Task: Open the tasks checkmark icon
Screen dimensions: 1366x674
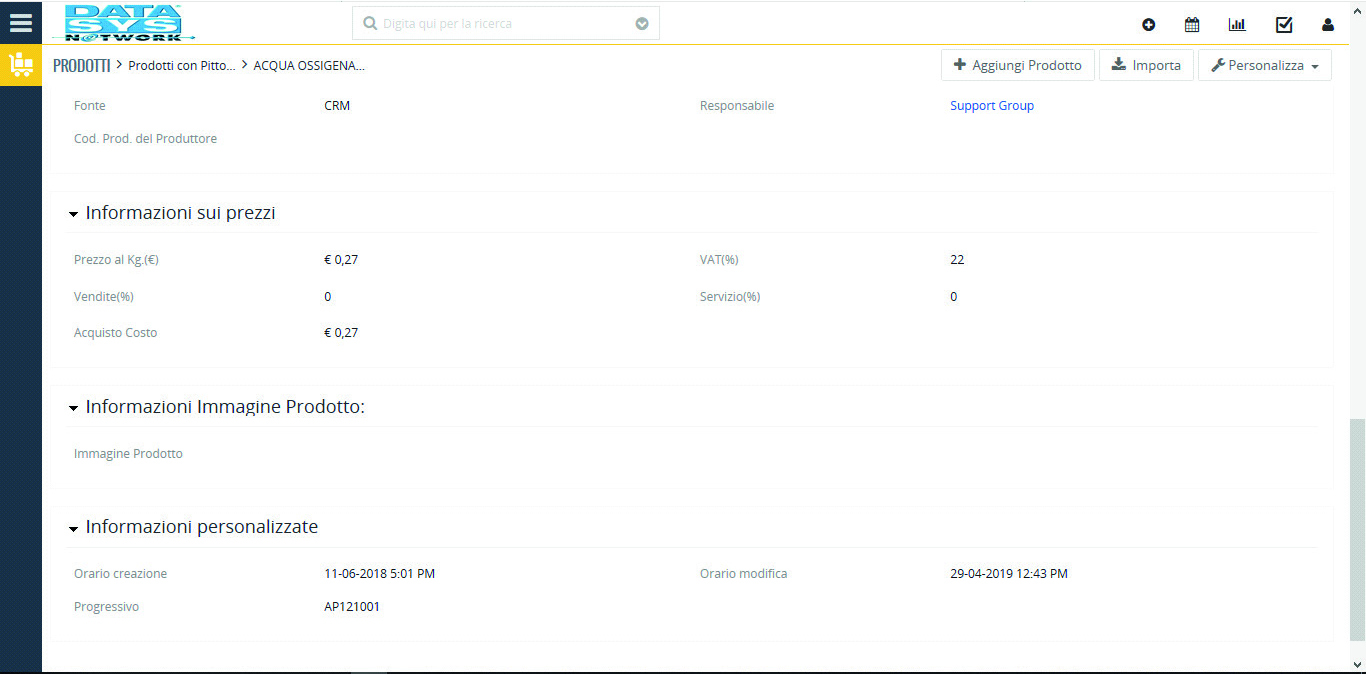Action: (1284, 25)
